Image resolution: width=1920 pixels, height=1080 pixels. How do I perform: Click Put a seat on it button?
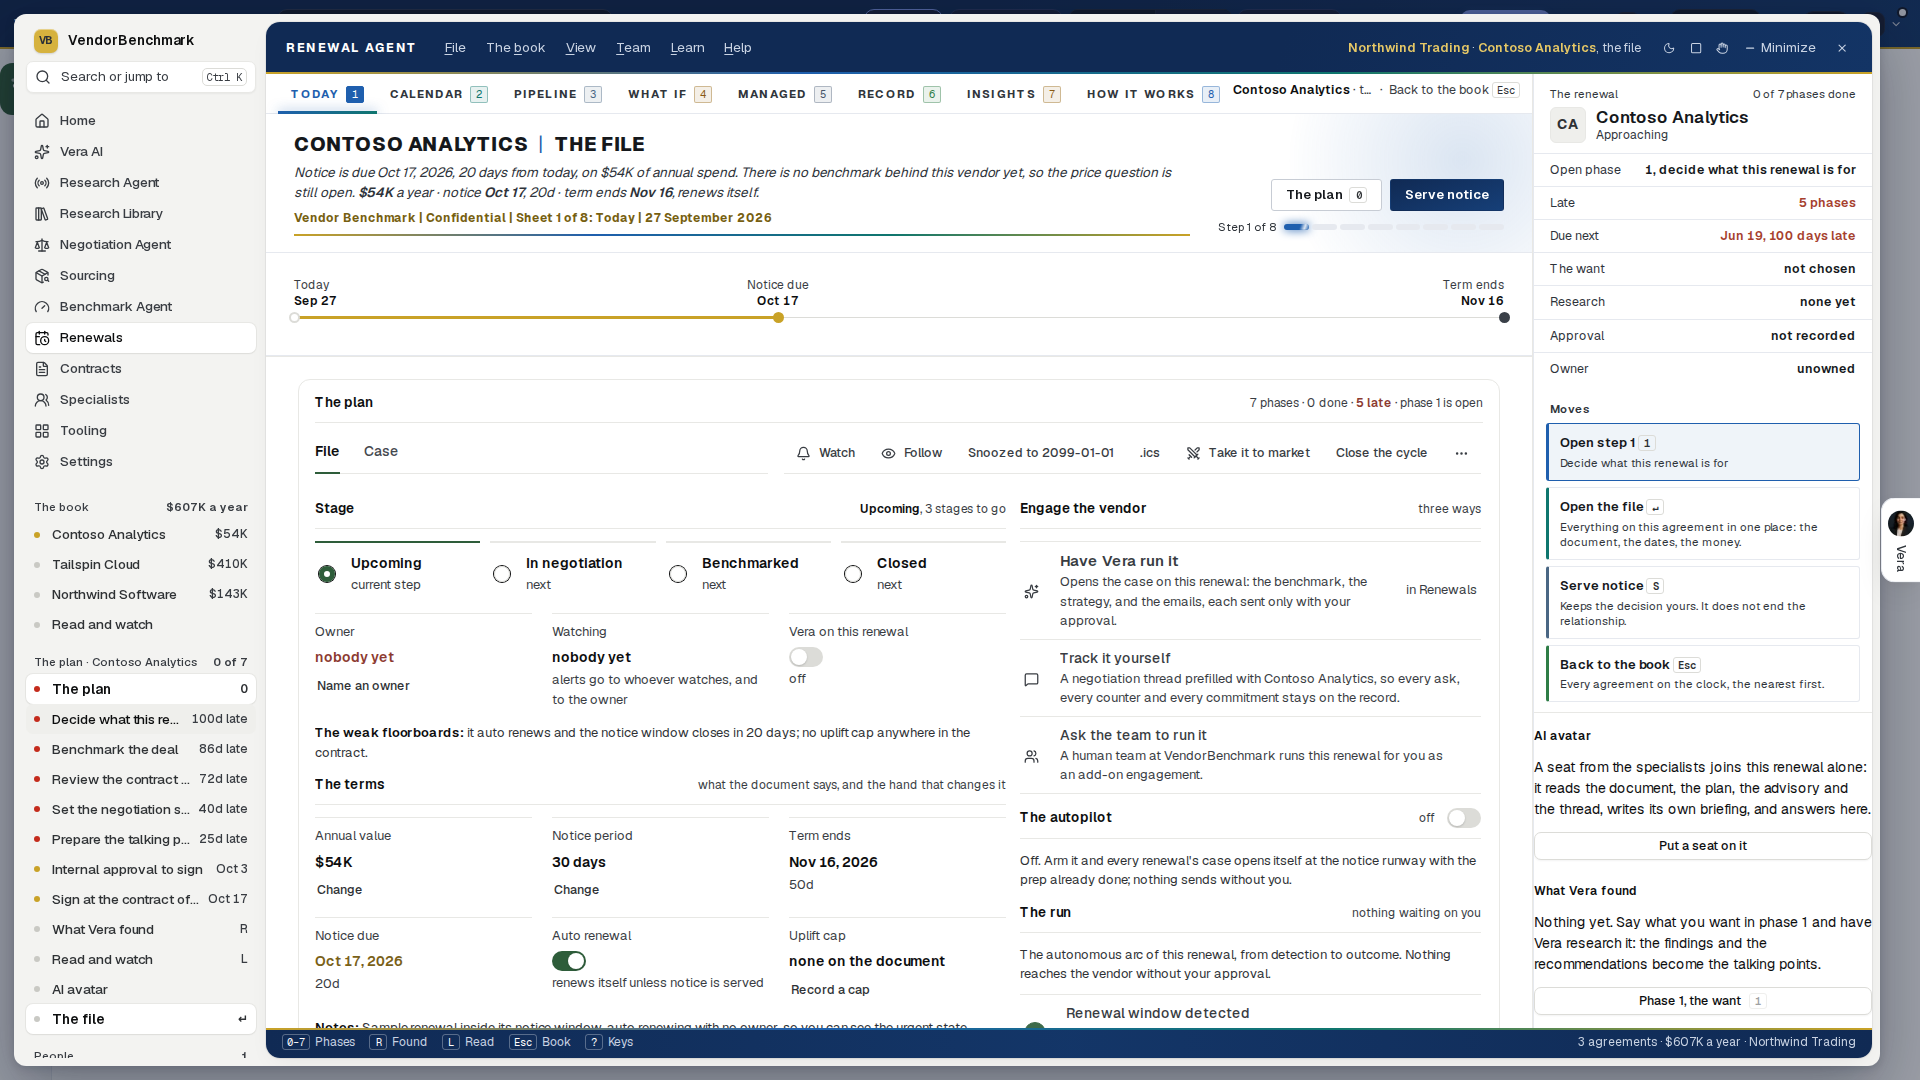tap(1702, 846)
